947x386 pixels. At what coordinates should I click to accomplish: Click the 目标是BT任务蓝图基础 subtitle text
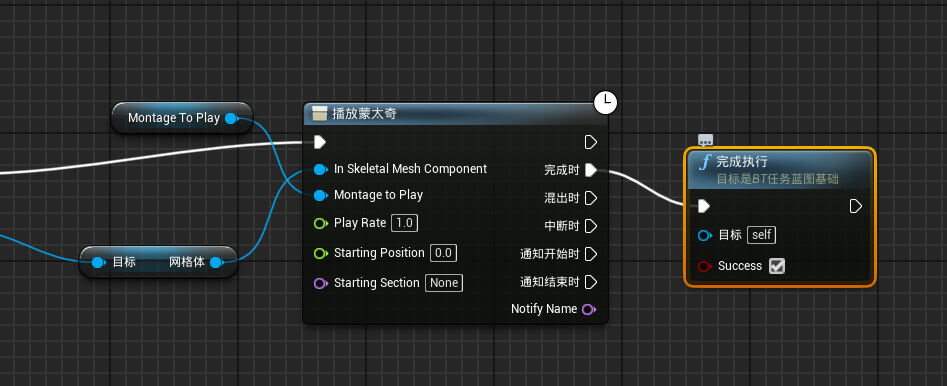point(777,179)
